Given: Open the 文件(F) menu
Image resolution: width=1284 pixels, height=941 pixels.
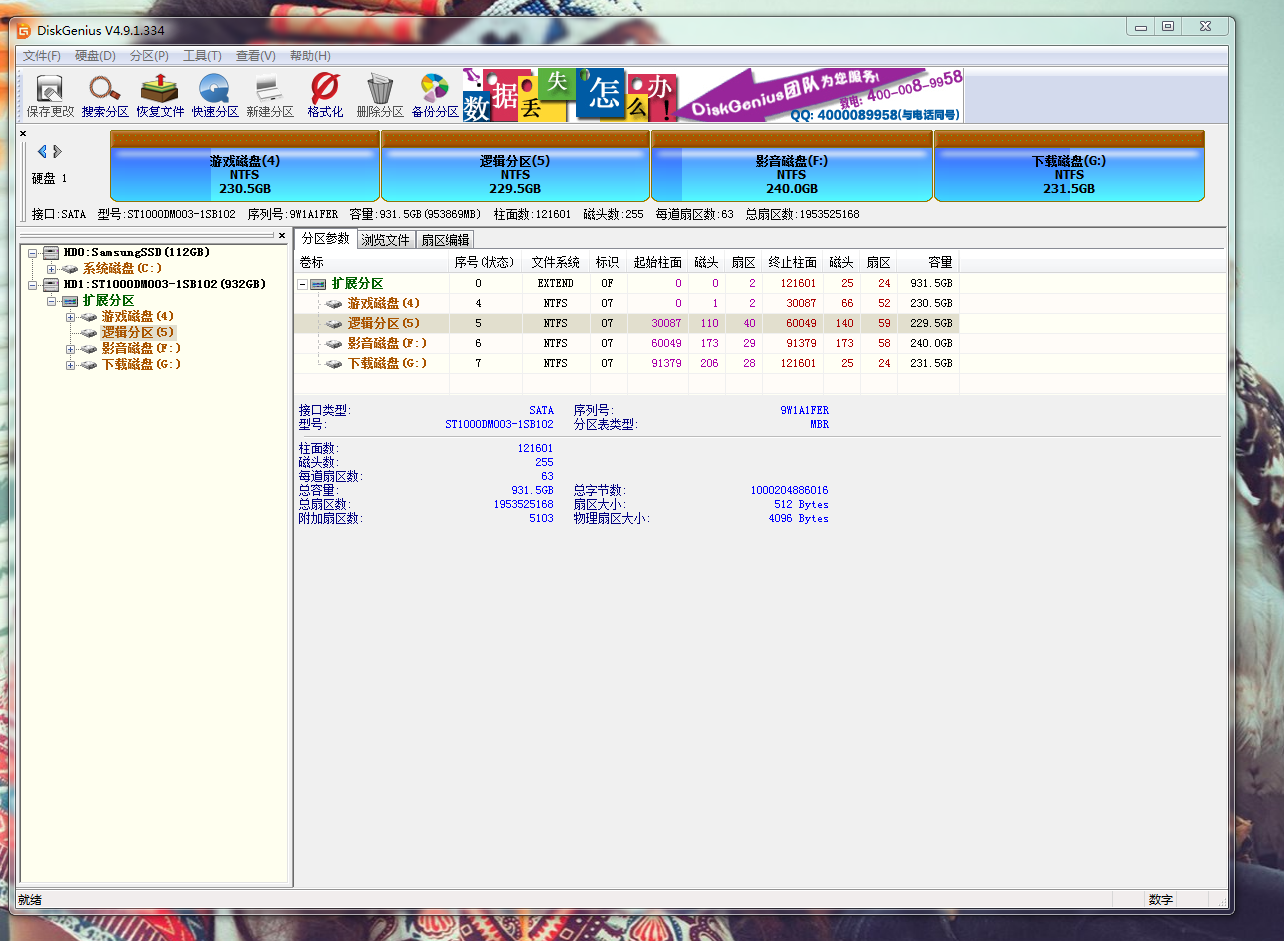Looking at the screenshot, I should [x=42, y=56].
